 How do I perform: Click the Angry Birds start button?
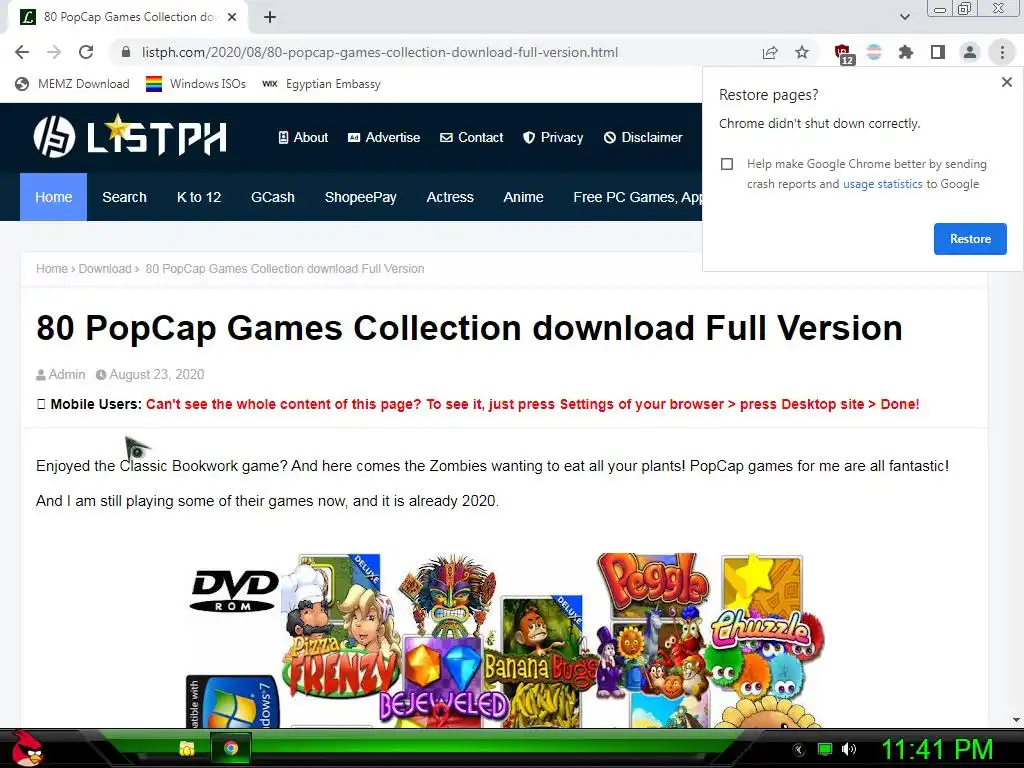coord(27,748)
